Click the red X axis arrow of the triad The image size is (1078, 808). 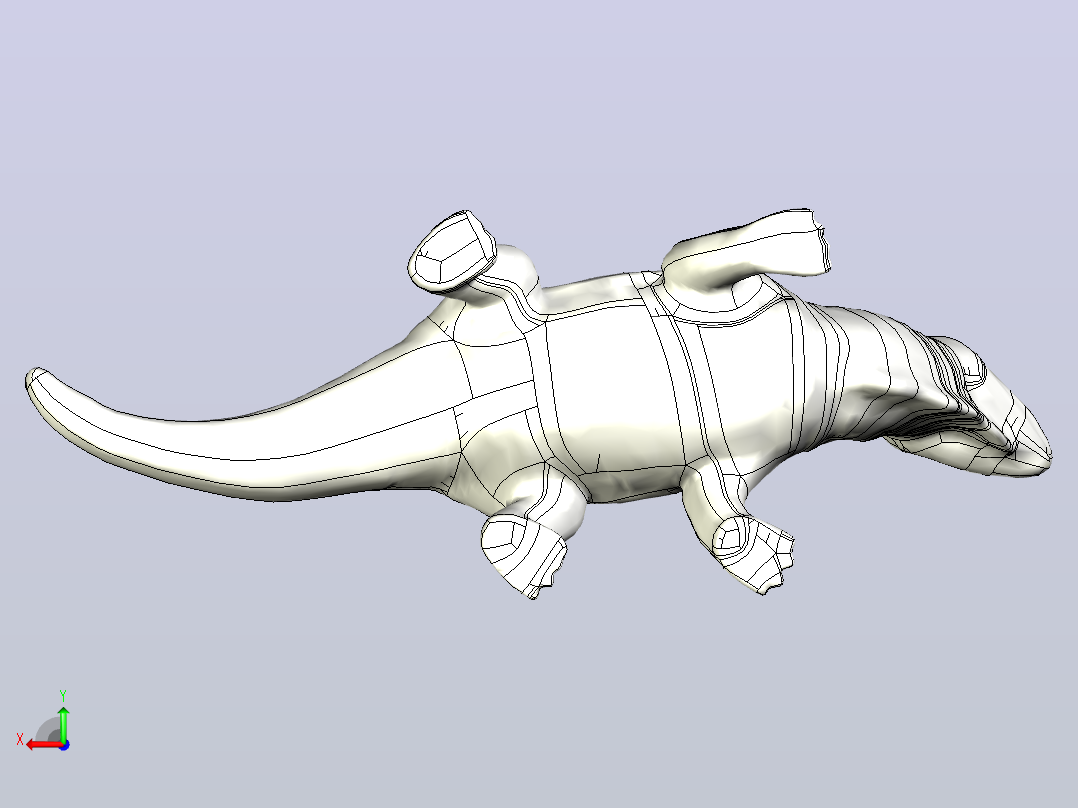(x=44, y=745)
